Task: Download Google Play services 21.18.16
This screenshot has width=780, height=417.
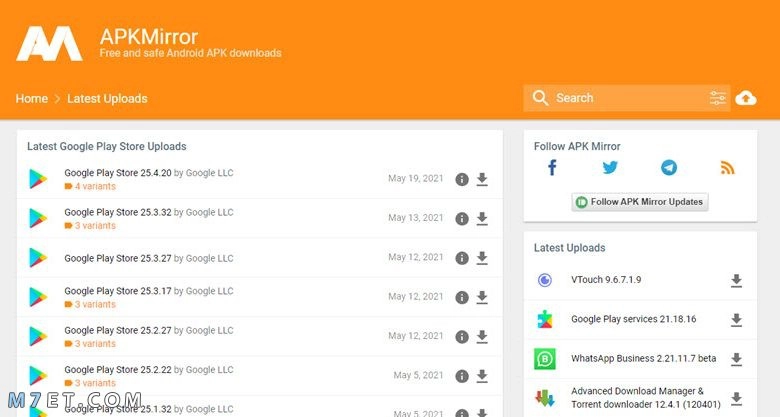Action: (x=736, y=319)
